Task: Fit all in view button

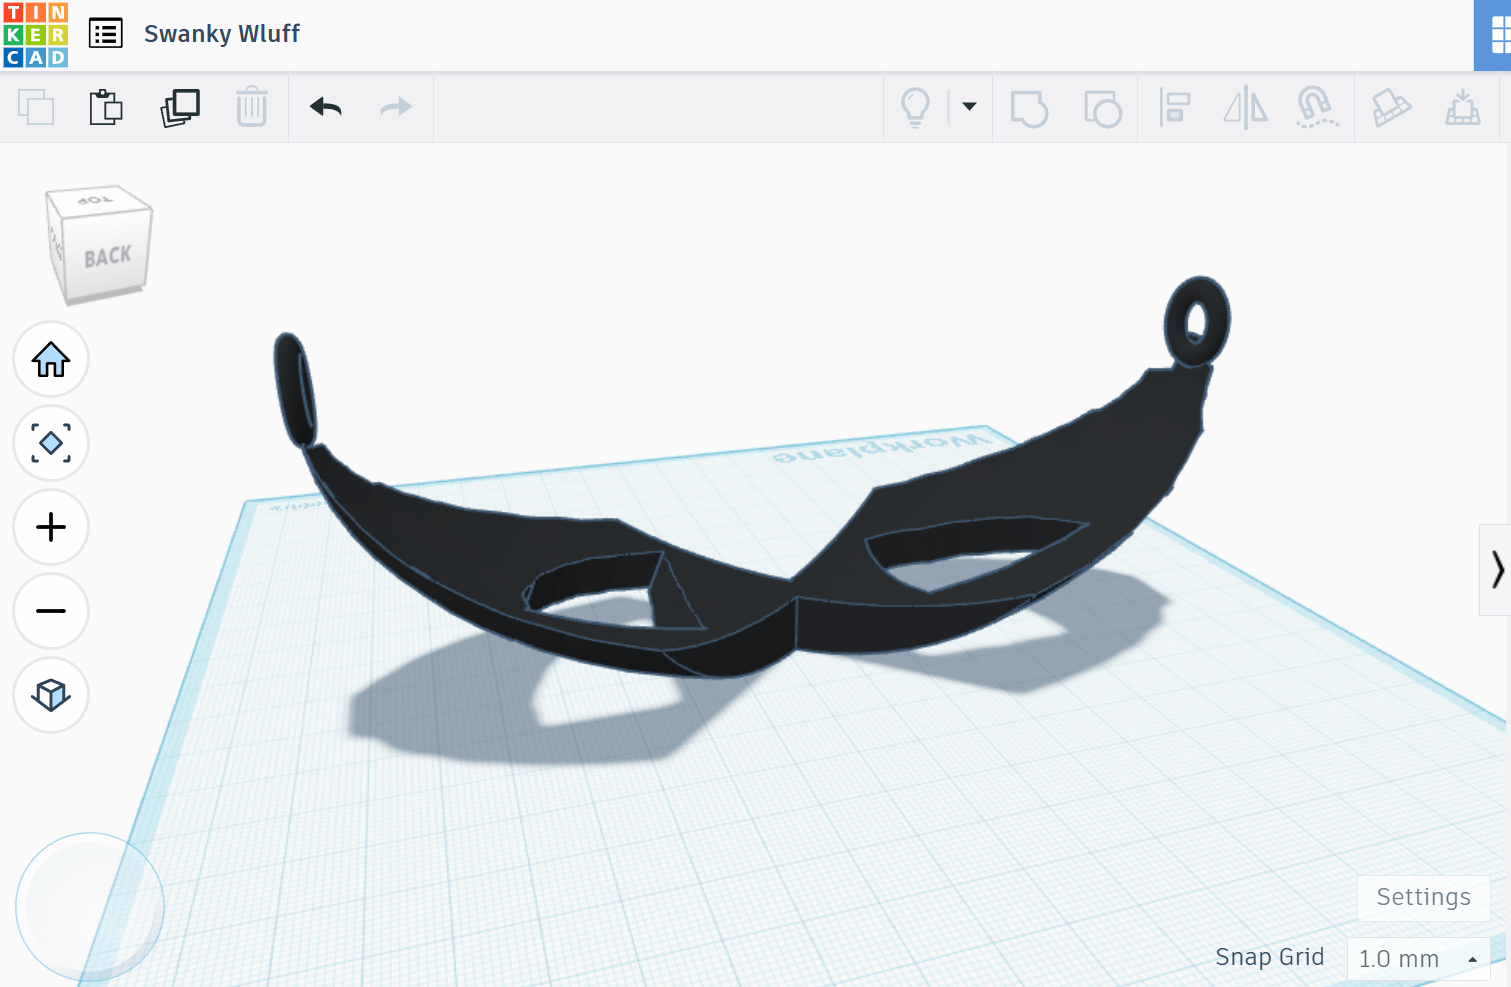Action: coord(51,443)
